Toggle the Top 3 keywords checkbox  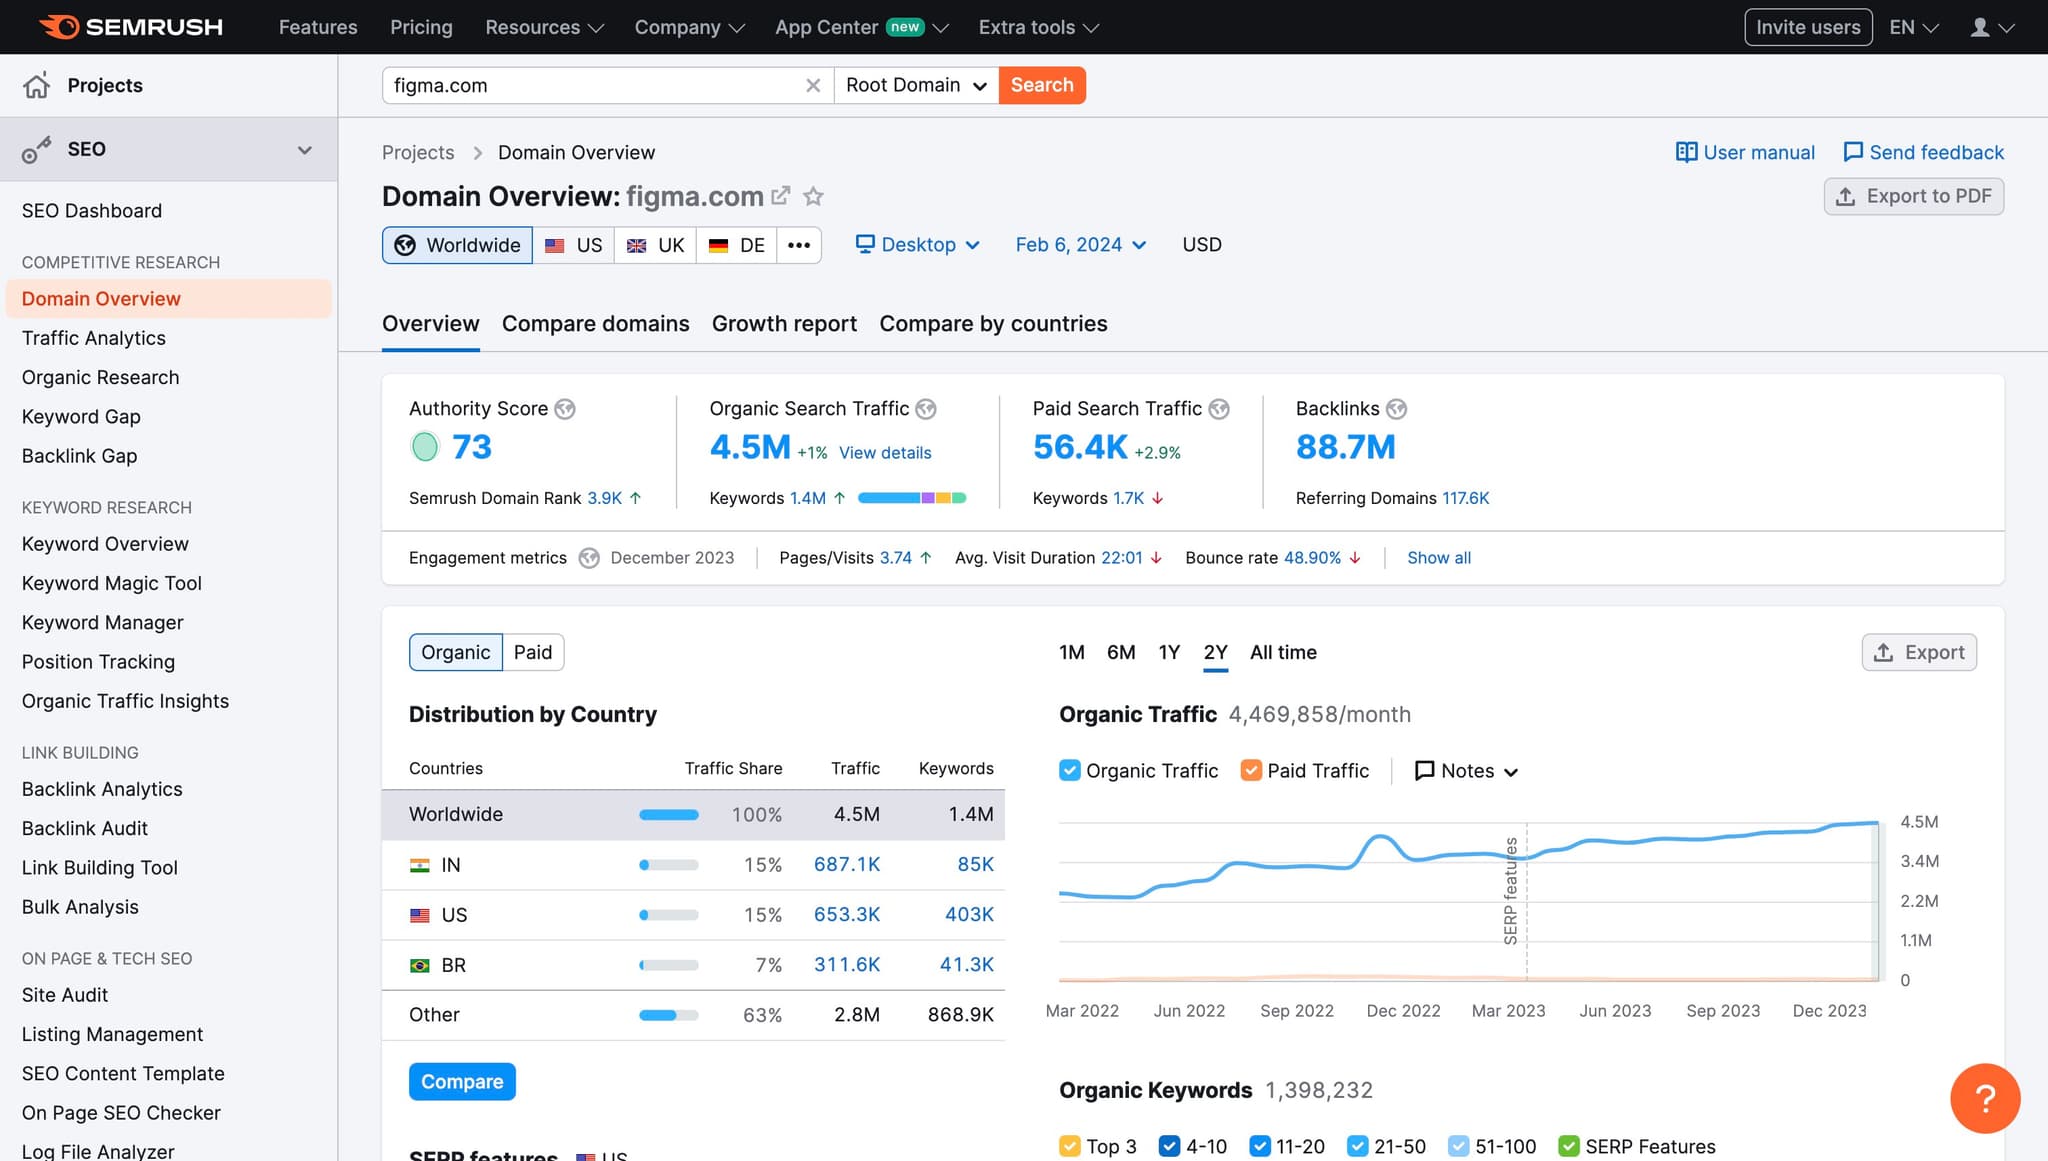click(x=1070, y=1146)
